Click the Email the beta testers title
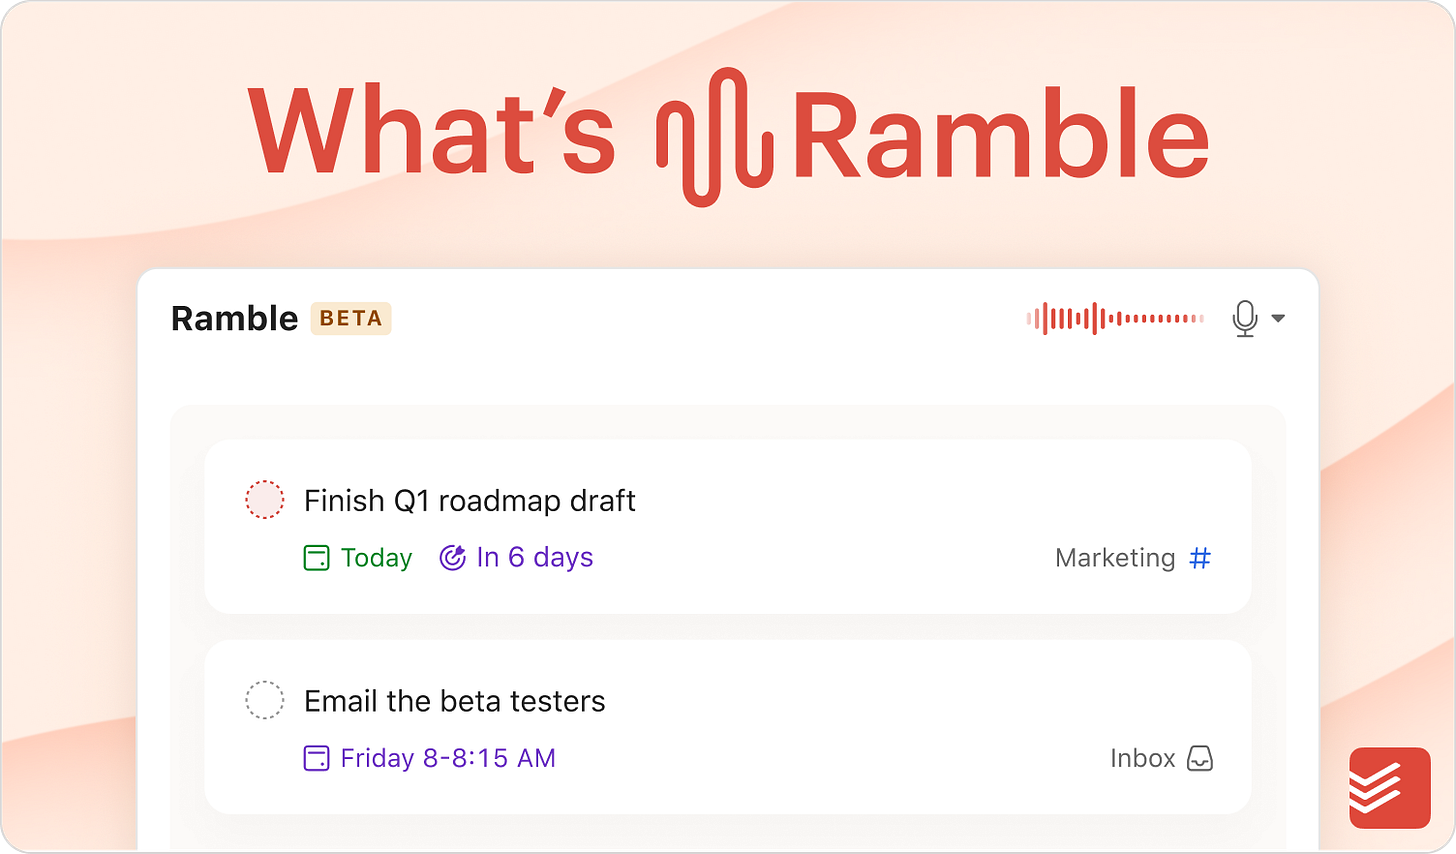The image size is (1456, 854). click(455, 701)
